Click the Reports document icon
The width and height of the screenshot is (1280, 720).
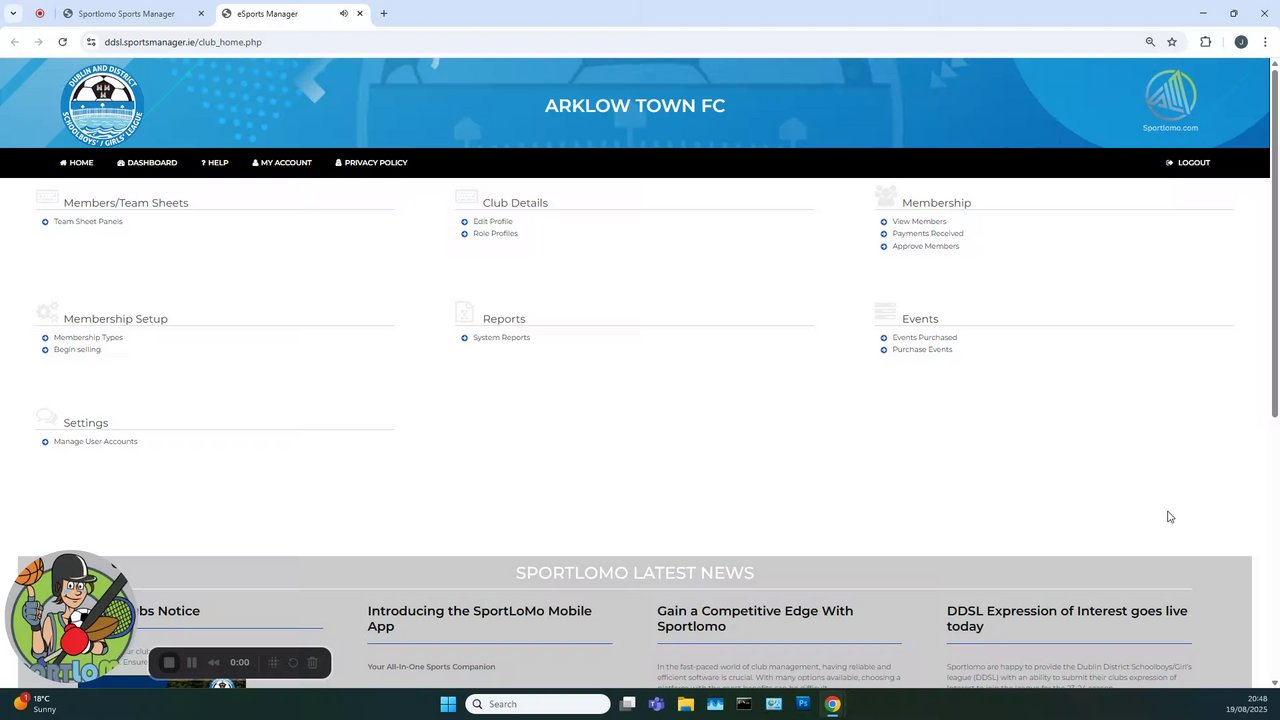(x=464, y=312)
